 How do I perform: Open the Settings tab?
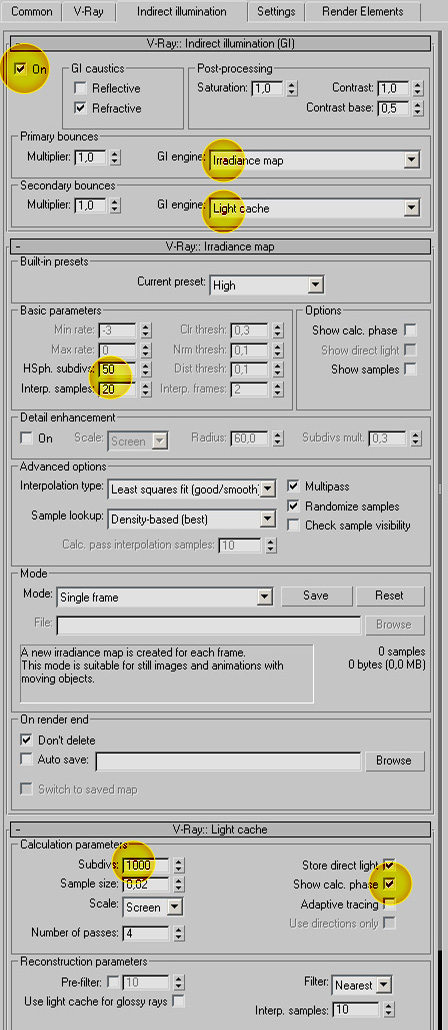[x=276, y=11]
